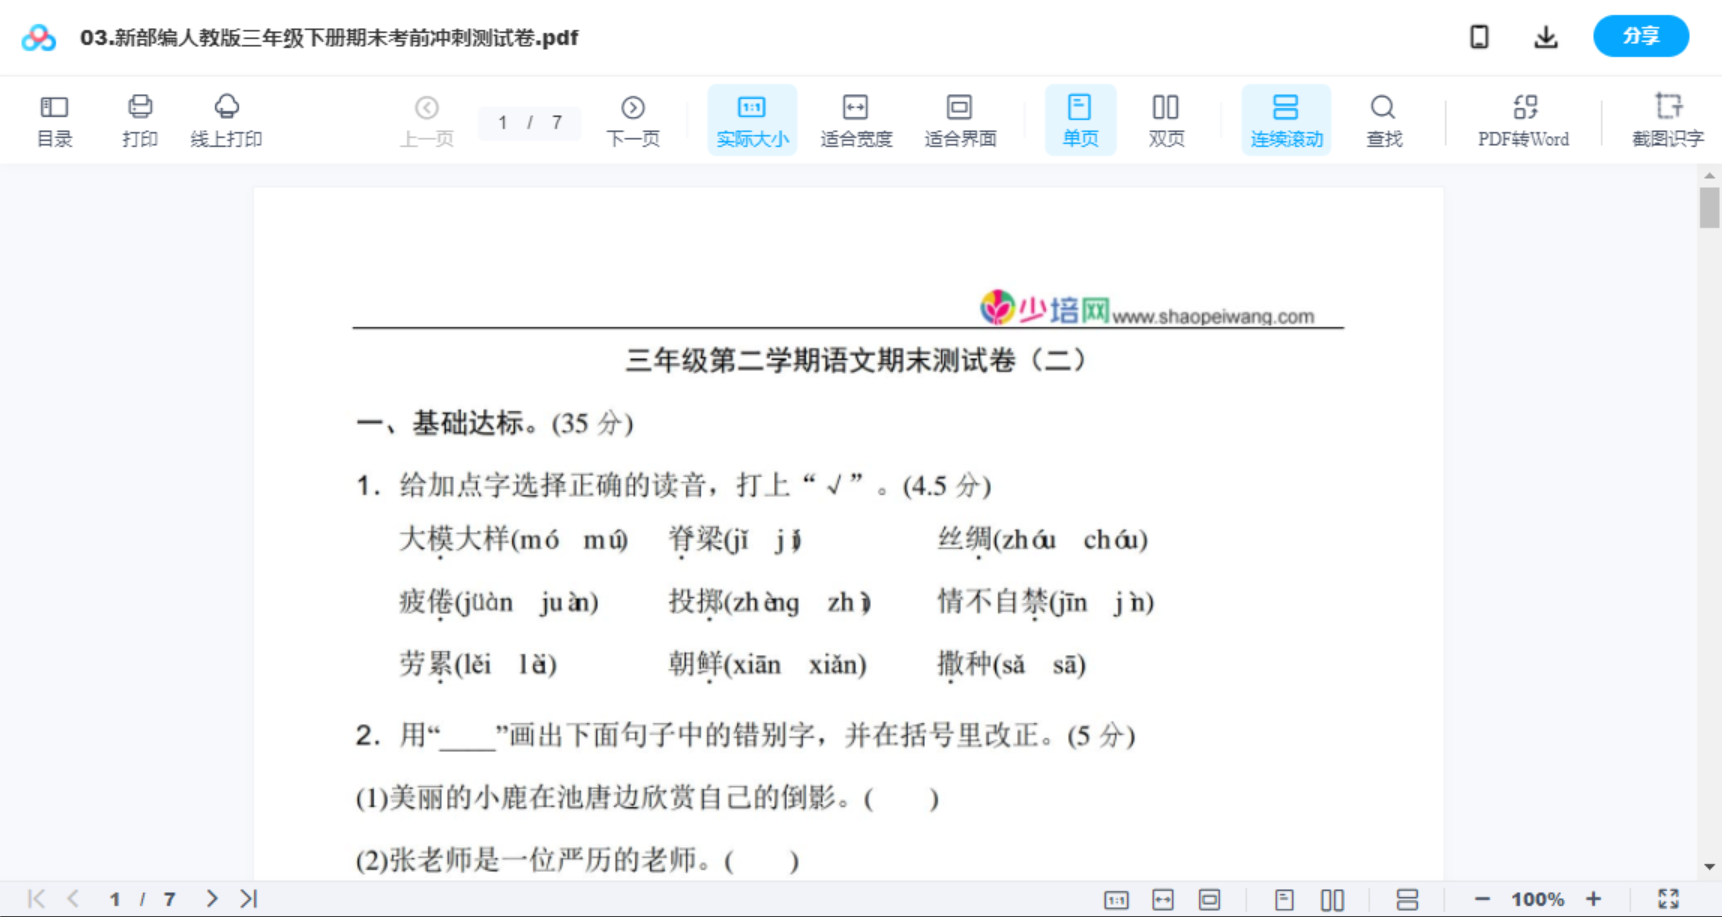Viewport: 1722px width, 917px height.
Task: Click the zoom plus control in status bar
Action: (x=1594, y=898)
